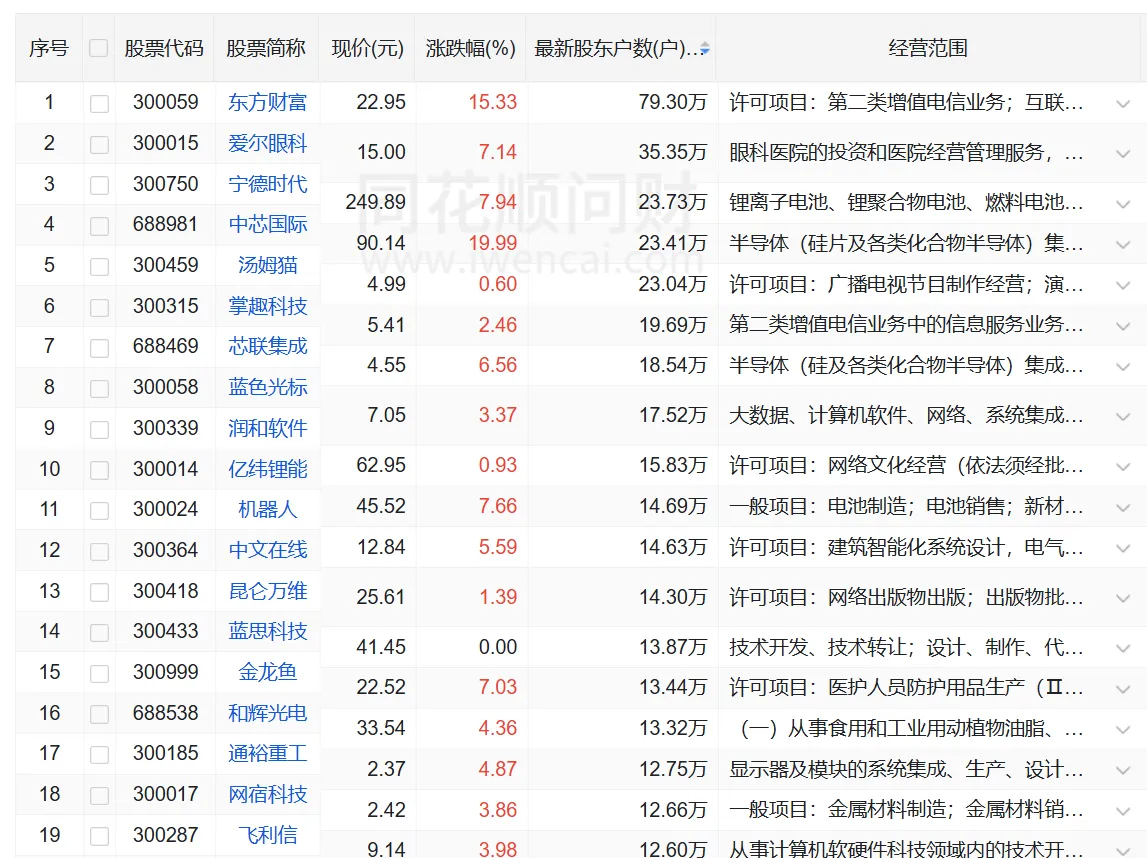
Task: Expand the 技术开发、技术转让 scope chevron
Action: [x=1122, y=648]
